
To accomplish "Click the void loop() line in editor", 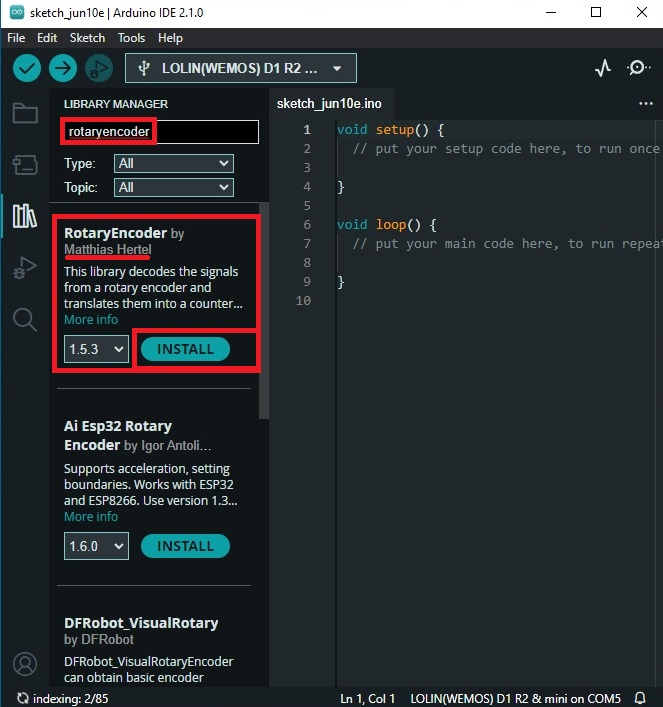I will [x=387, y=225].
